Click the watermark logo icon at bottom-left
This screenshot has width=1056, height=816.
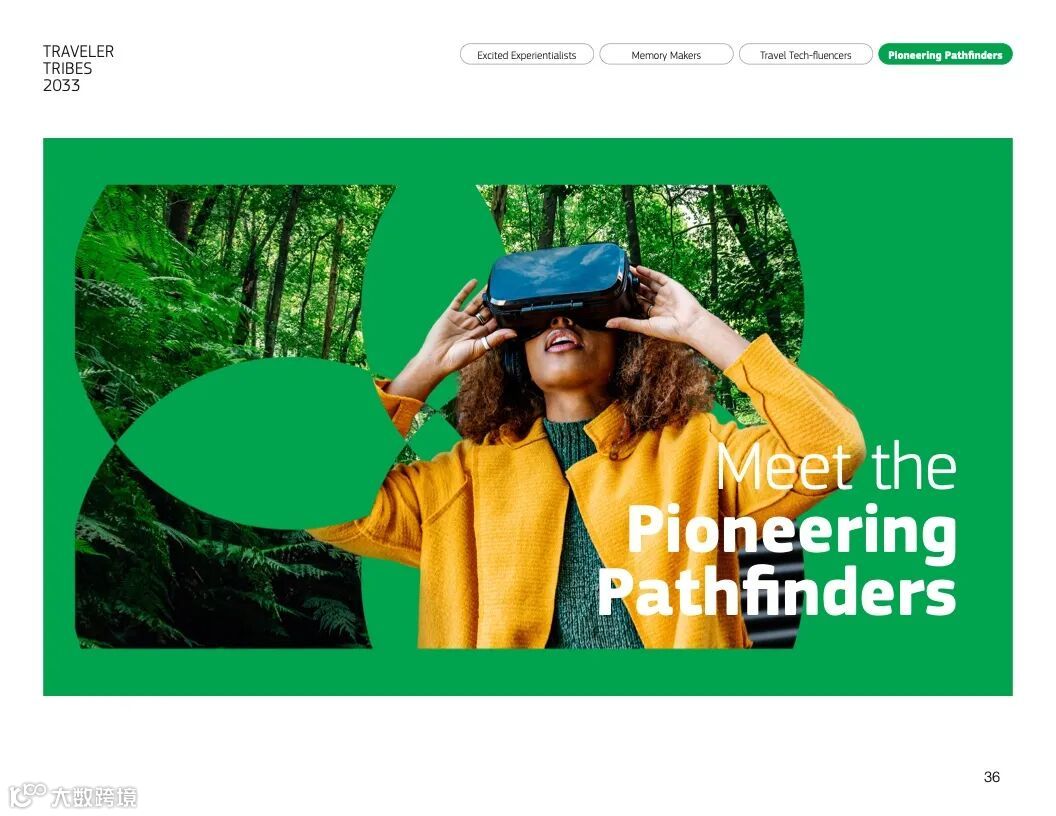pos(28,794)
